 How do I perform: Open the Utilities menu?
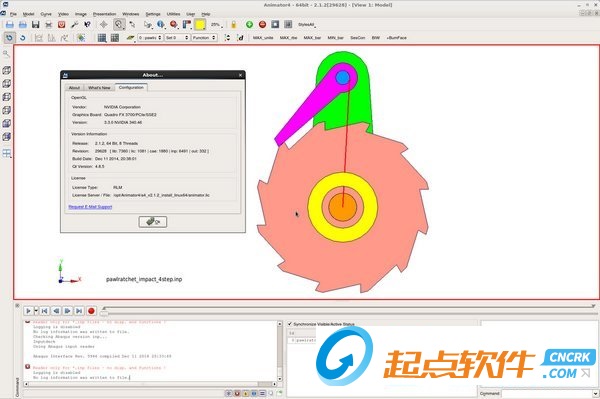coord(173,14)
